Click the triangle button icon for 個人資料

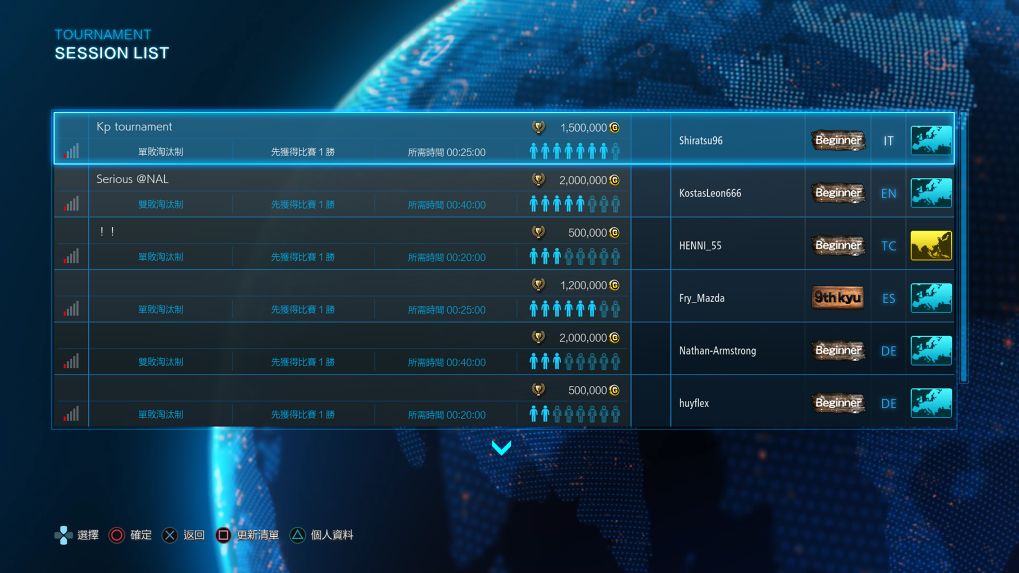(x=298, y=535)
